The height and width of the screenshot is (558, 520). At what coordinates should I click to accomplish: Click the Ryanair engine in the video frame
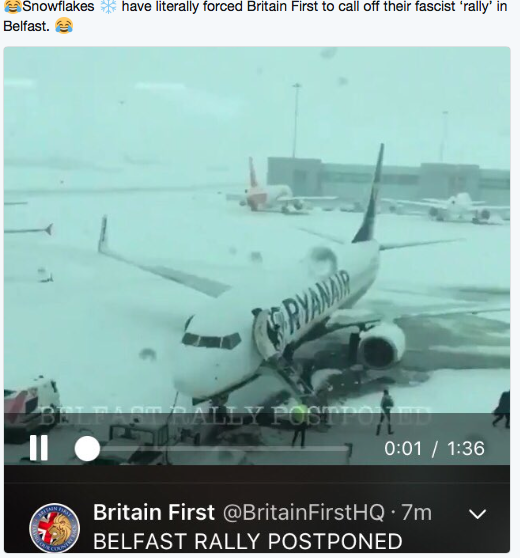[382, 347]
